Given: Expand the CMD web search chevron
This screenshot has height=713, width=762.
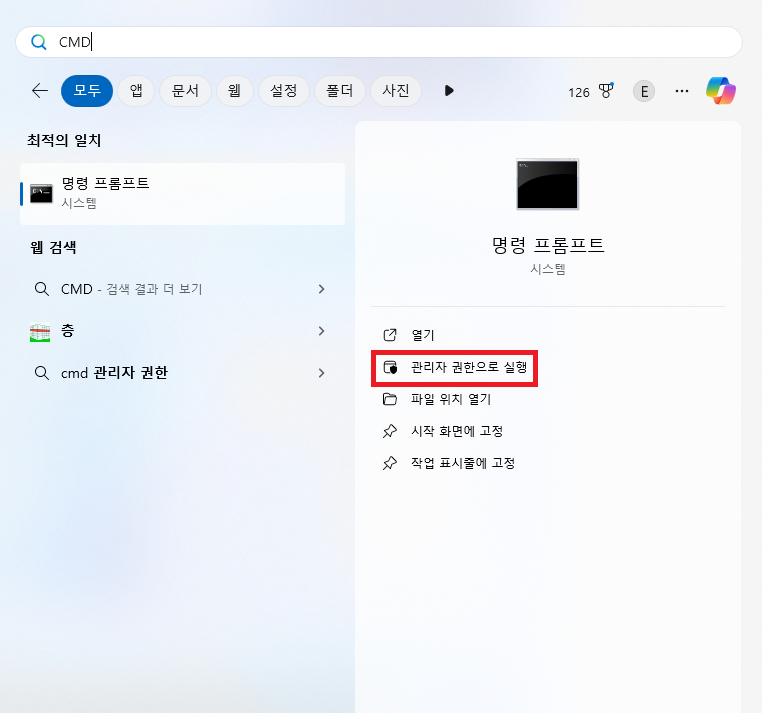Looking at the screenshot, I should pos(321,289).
